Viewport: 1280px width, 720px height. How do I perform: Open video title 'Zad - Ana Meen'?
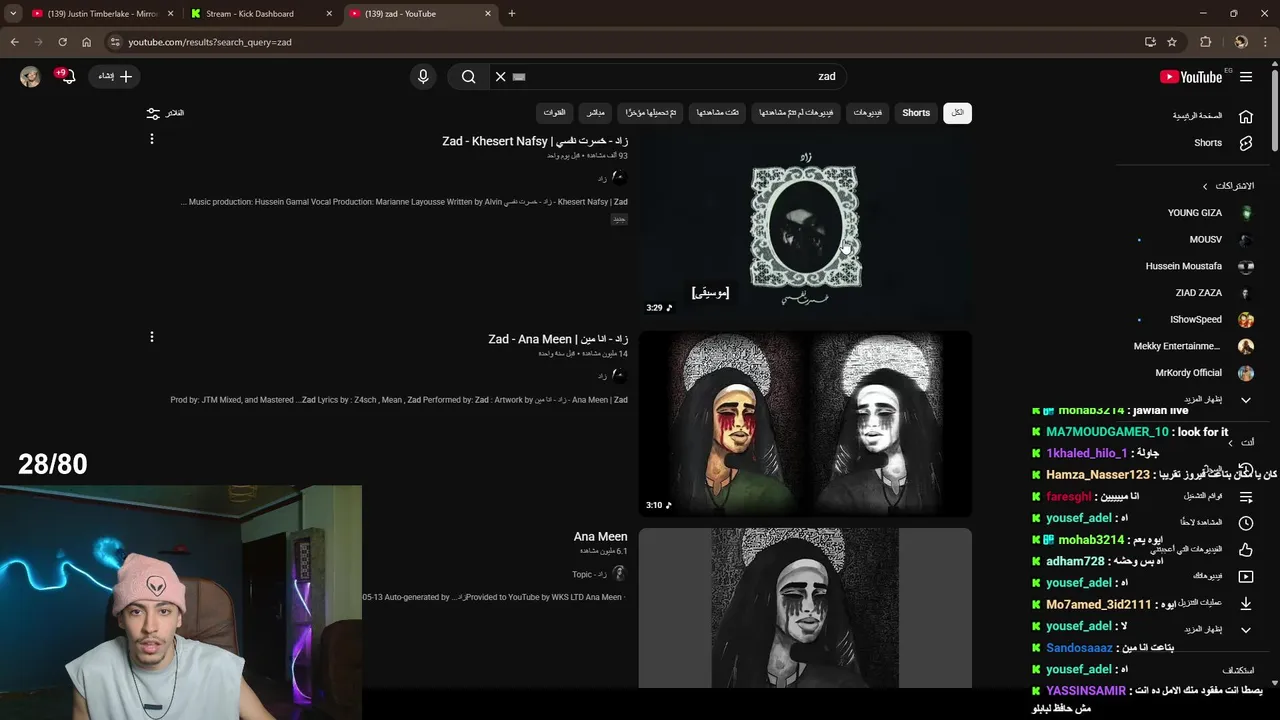point(558,339)
